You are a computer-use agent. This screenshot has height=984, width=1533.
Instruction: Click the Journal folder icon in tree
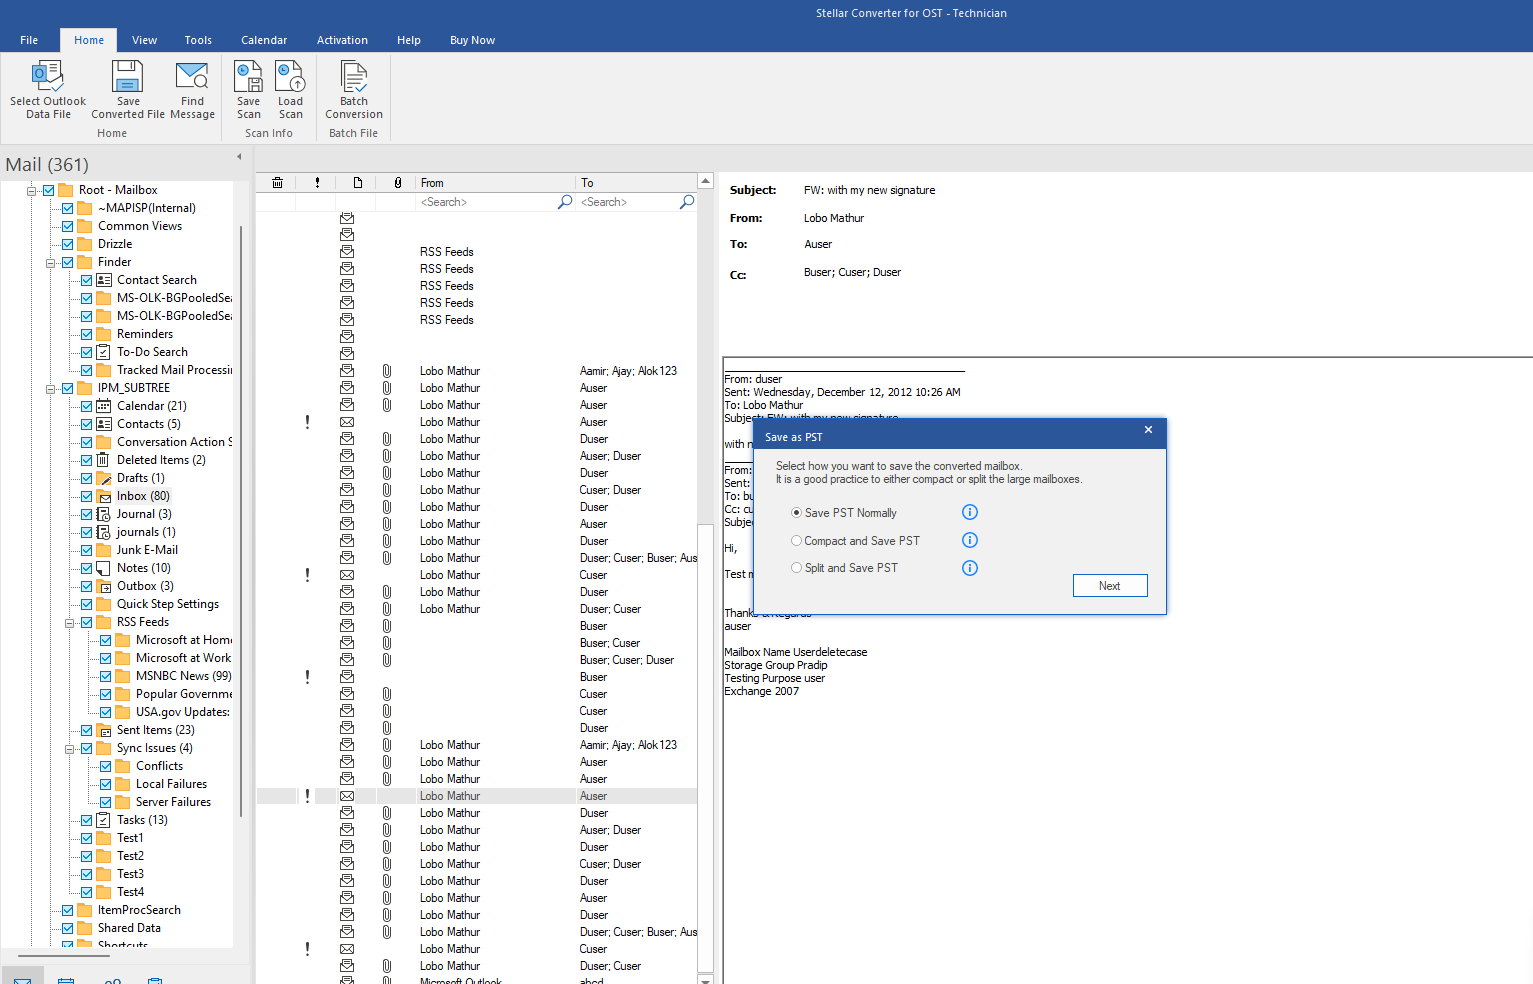pos(104,514)
